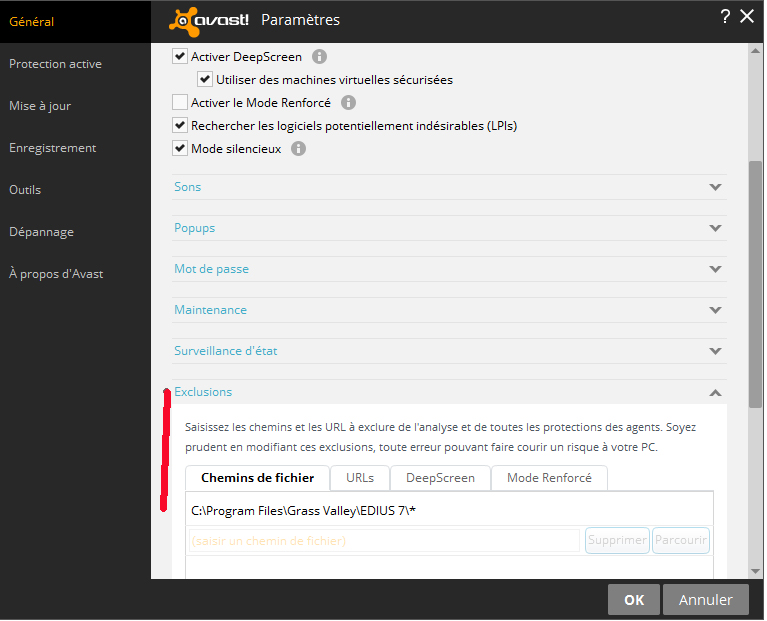The width and height of the screenshot is (767, 621).
Task: Toggle Rechercher les logiciels potentiellement indésirables
Action: 180,125
